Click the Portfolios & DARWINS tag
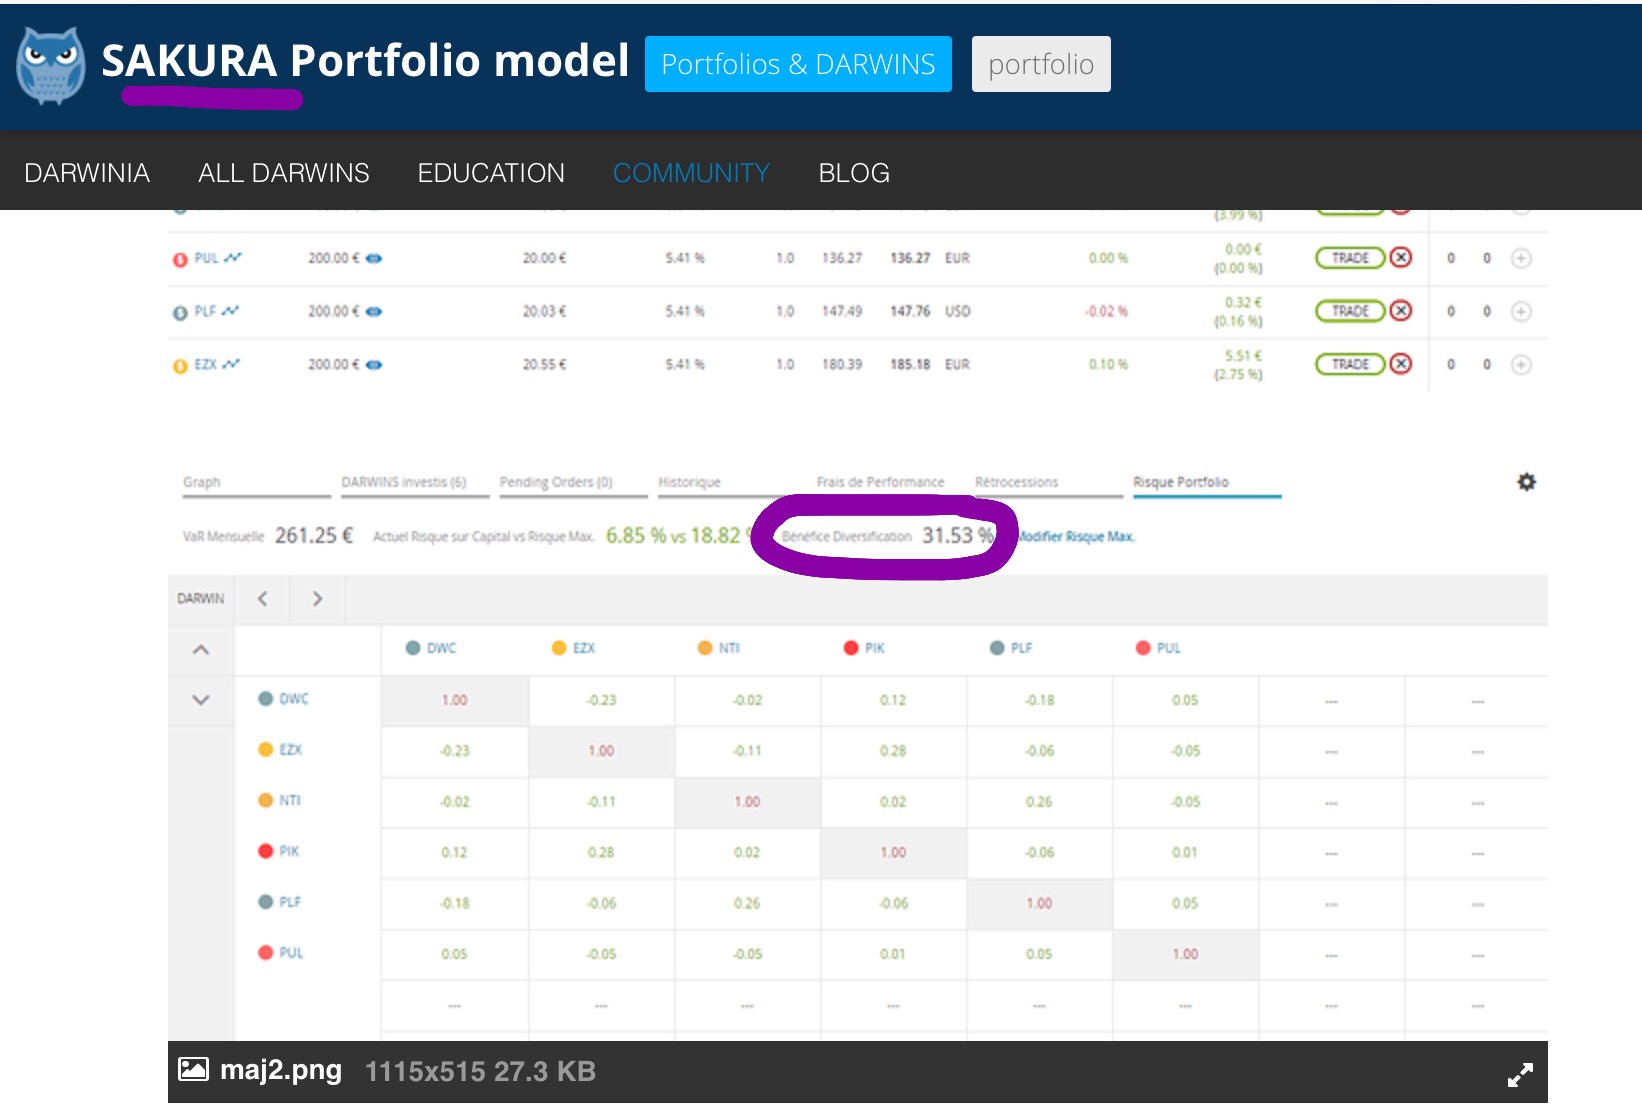This screenshot has width=1642, height=1115. [798, 64]
